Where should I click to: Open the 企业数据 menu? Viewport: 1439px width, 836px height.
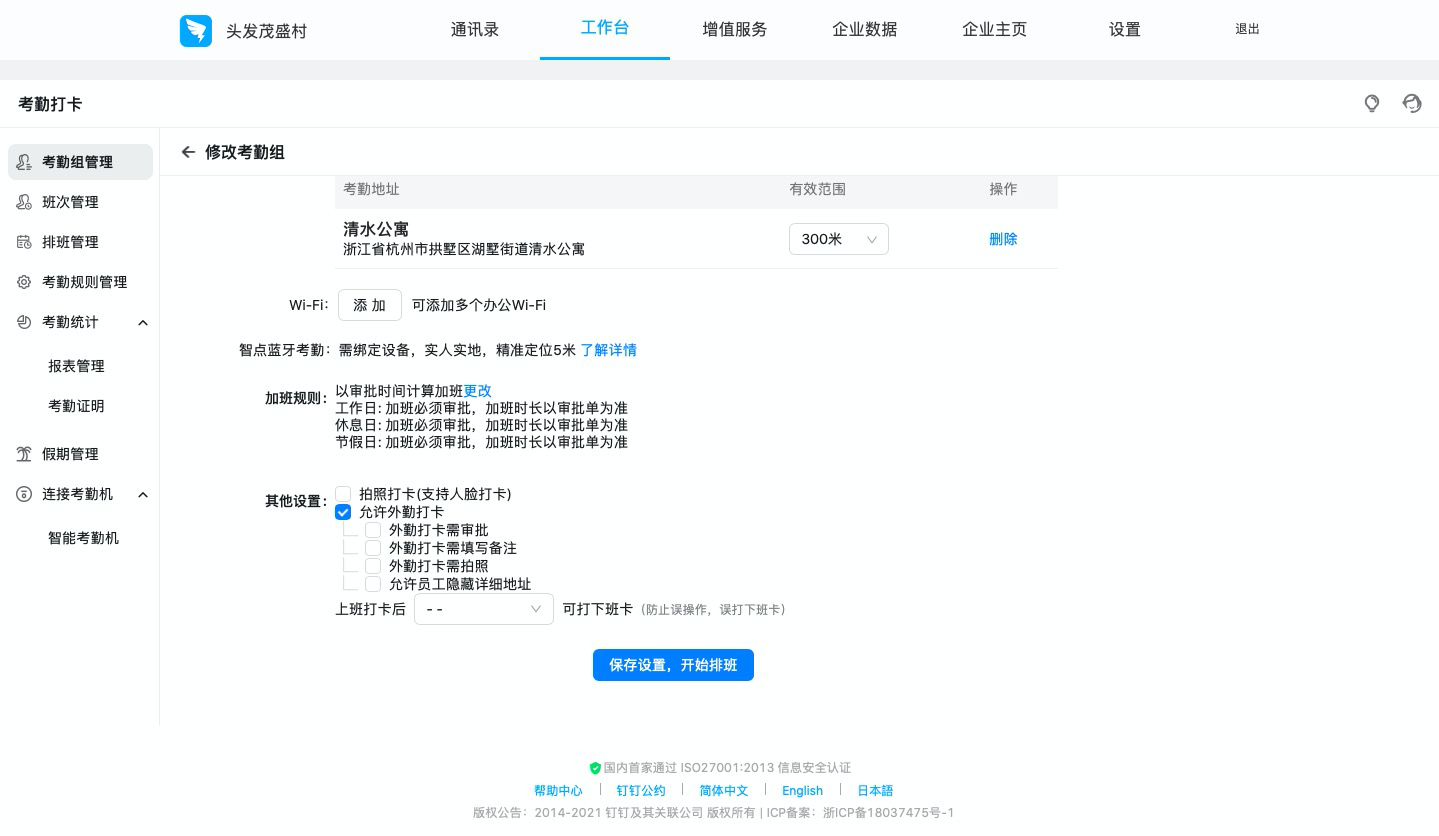pos(864,29)
